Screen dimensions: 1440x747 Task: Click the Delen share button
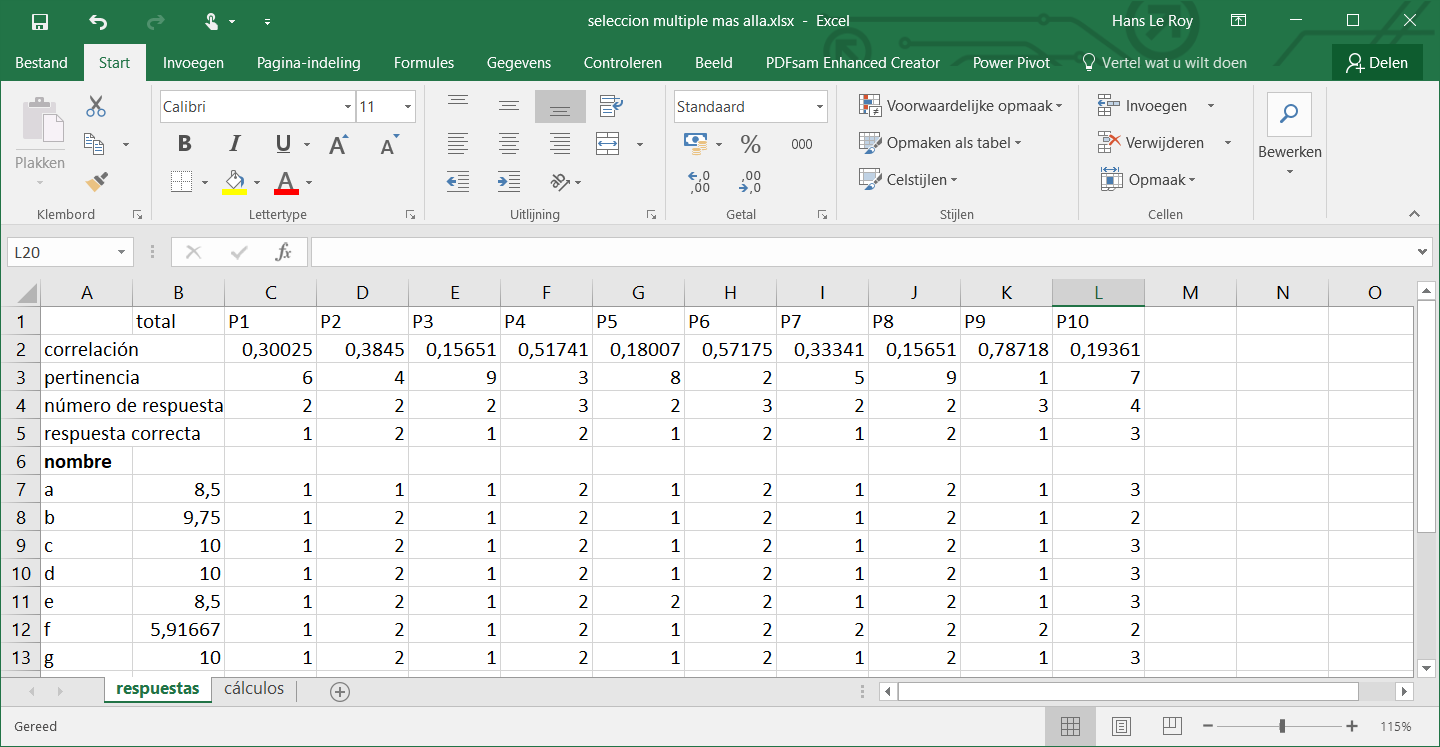point(1377,63)
